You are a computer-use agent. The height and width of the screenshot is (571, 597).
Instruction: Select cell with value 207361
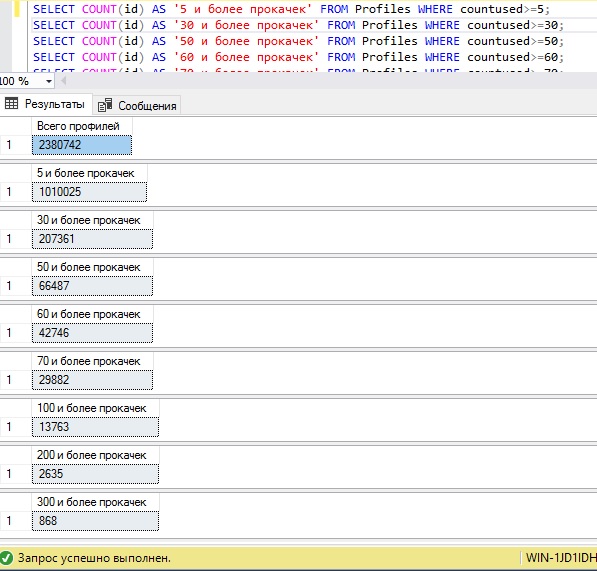93,239
